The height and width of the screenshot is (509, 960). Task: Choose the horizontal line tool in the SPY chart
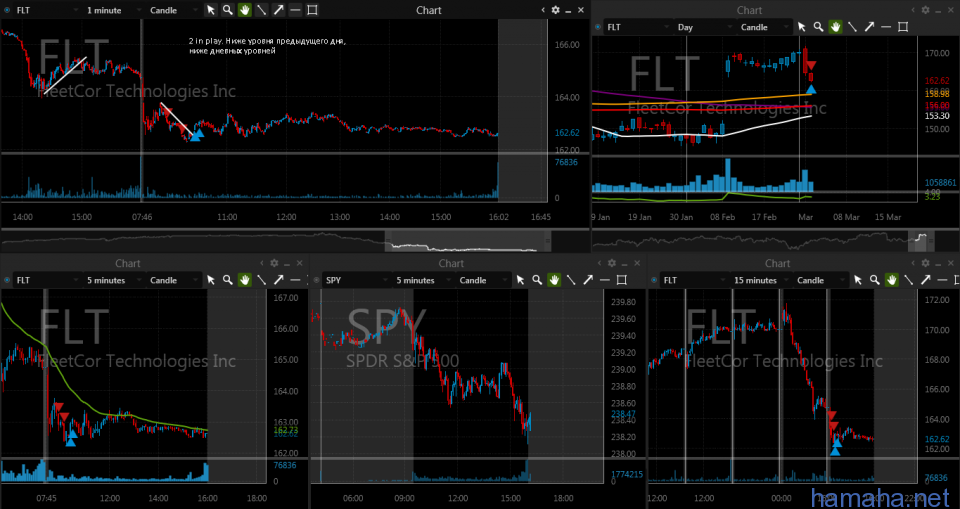tap(605, 280)
